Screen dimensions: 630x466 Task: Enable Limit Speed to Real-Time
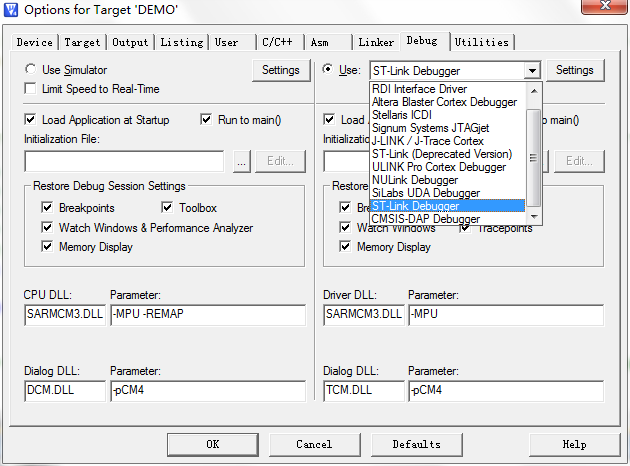click(x=30, y=88)
